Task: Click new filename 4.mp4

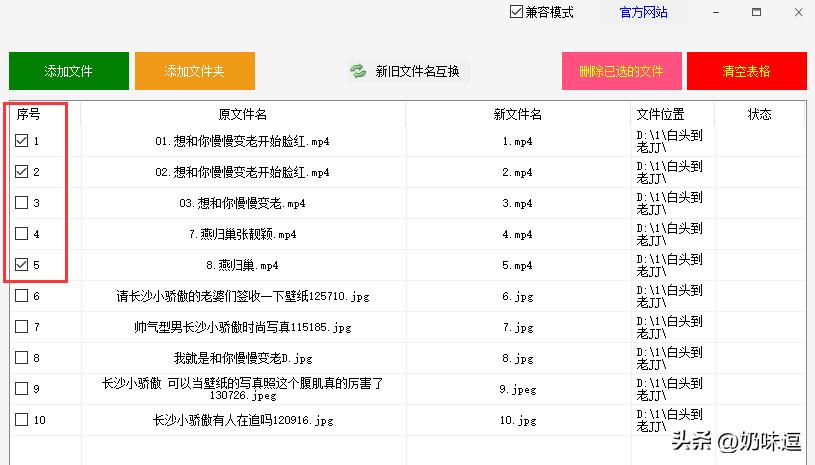Action: click(x=517, y=234)
